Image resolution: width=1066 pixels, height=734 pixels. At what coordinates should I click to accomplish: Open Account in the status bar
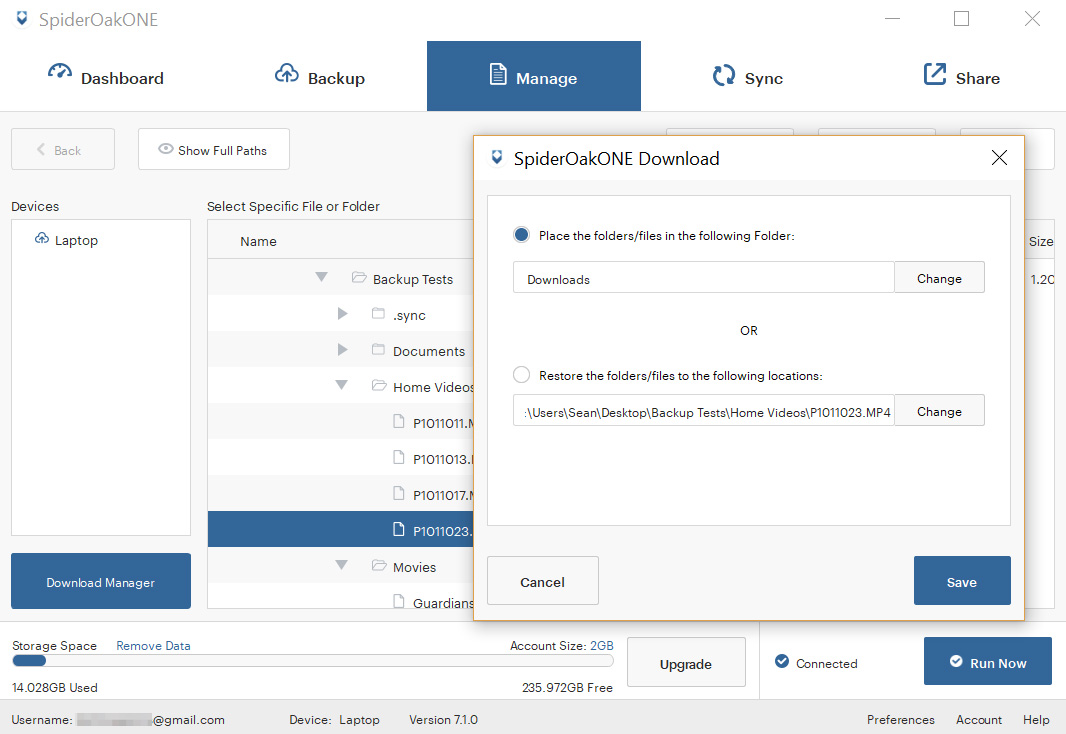tap(979, 720)
